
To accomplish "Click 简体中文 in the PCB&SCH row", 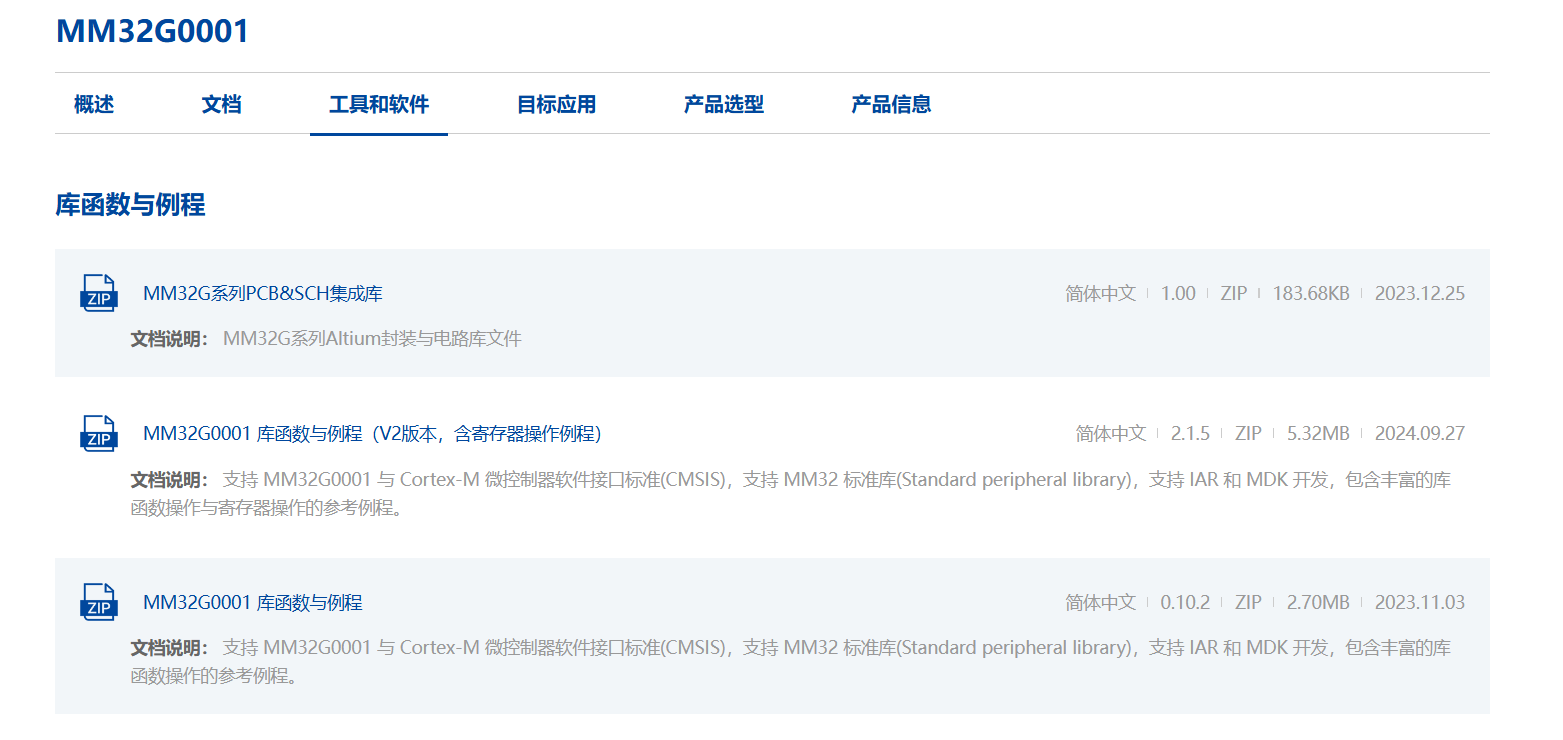I will [x=1101, y=294].
